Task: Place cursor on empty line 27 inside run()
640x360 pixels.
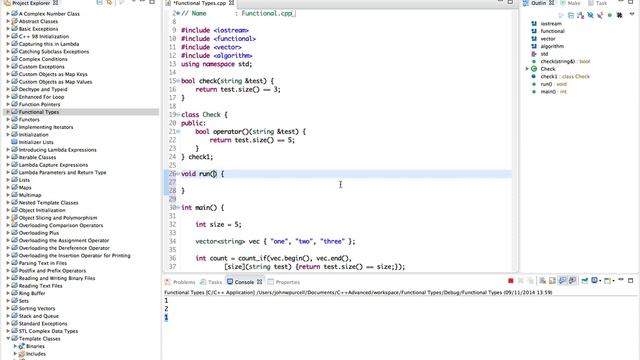Action: (345, 182)
